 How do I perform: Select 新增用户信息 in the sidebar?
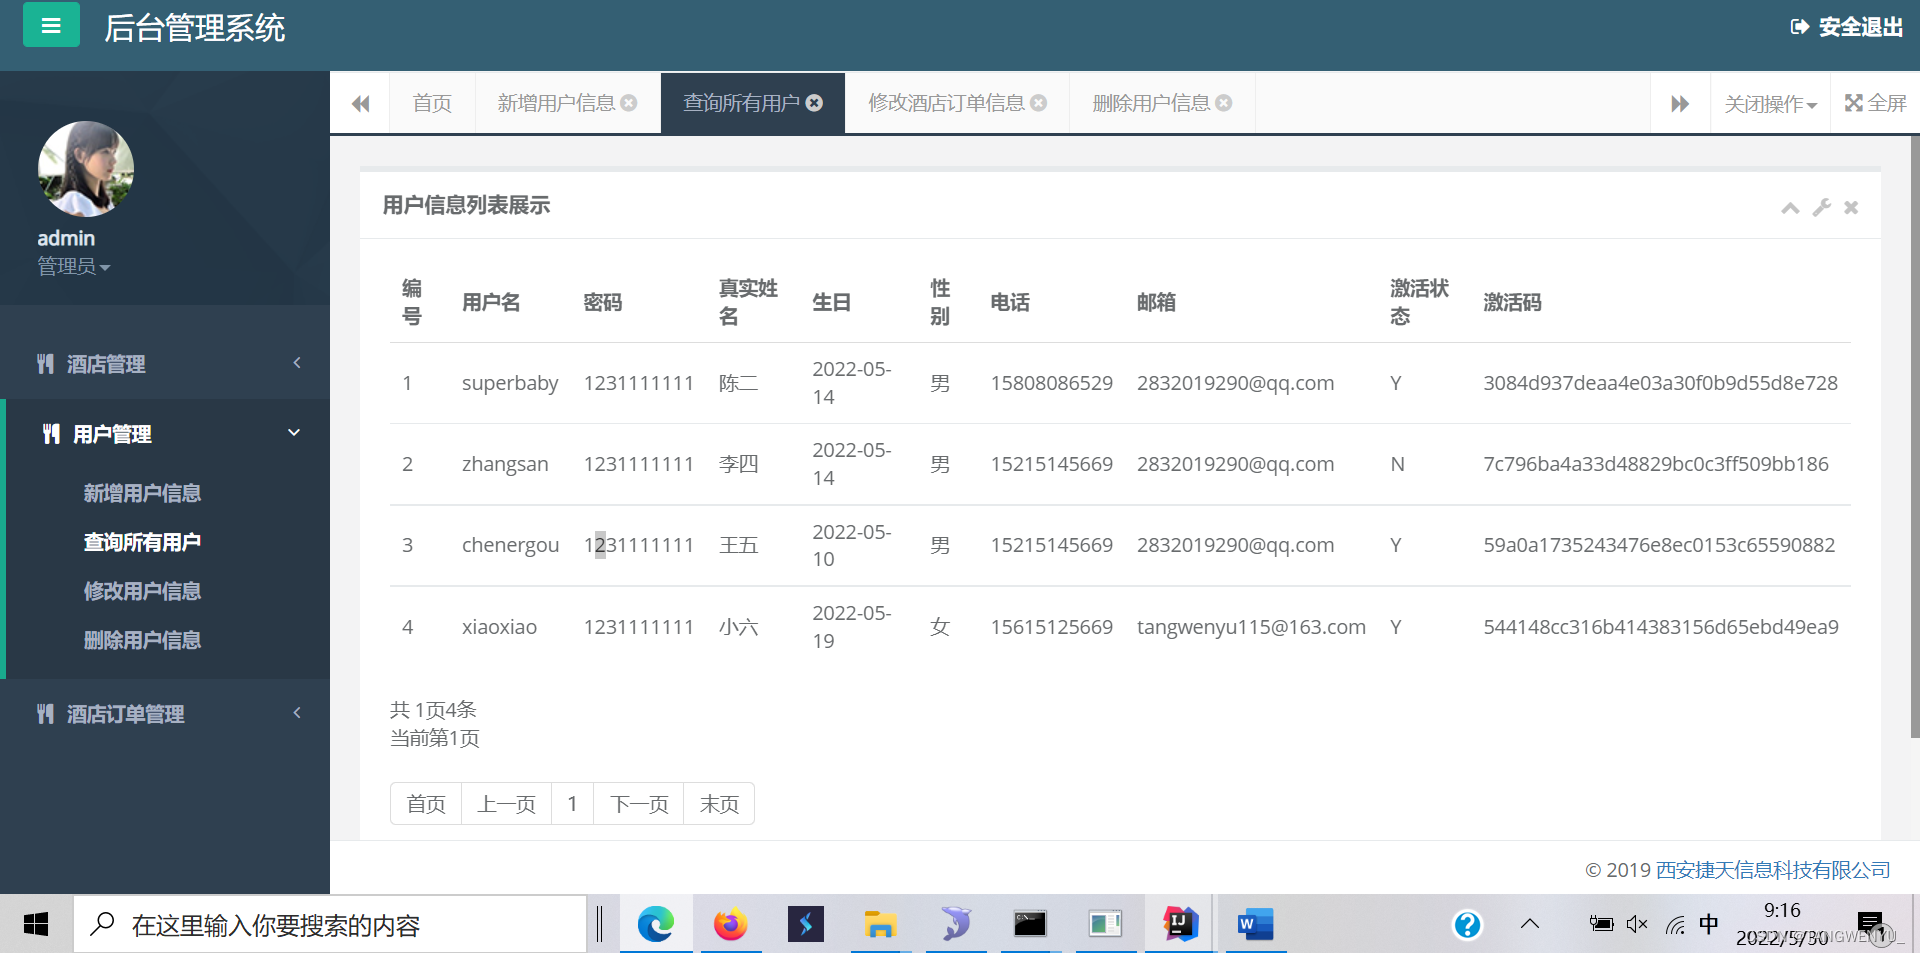142,492
